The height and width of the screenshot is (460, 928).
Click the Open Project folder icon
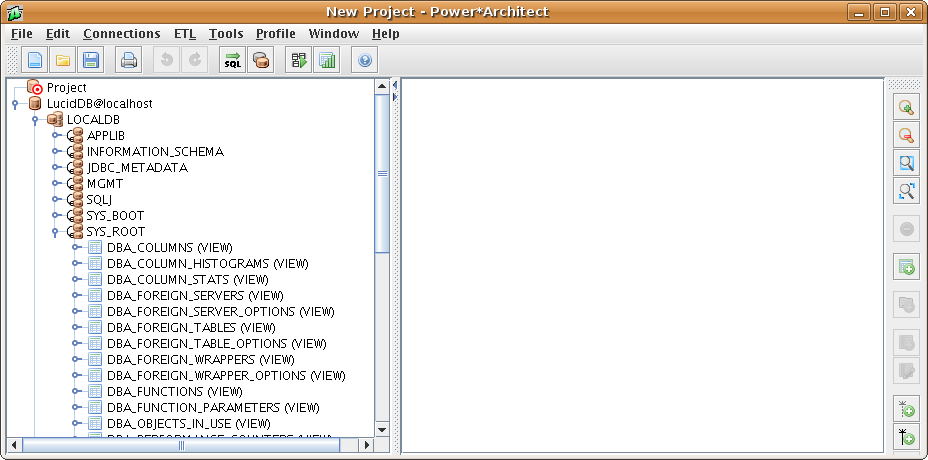click(63, 60)
